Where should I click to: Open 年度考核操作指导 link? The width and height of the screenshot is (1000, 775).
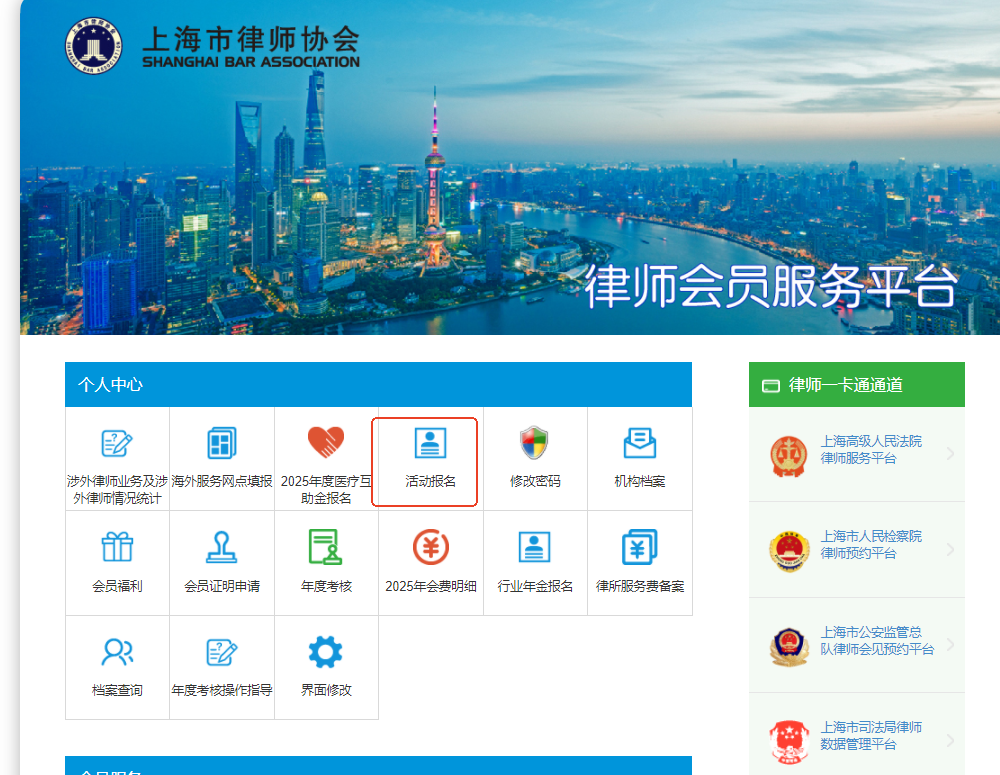[x=221, y=689]
